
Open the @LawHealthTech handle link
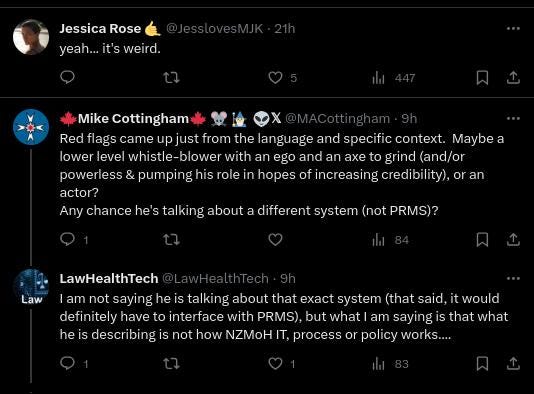pos(215,279)
